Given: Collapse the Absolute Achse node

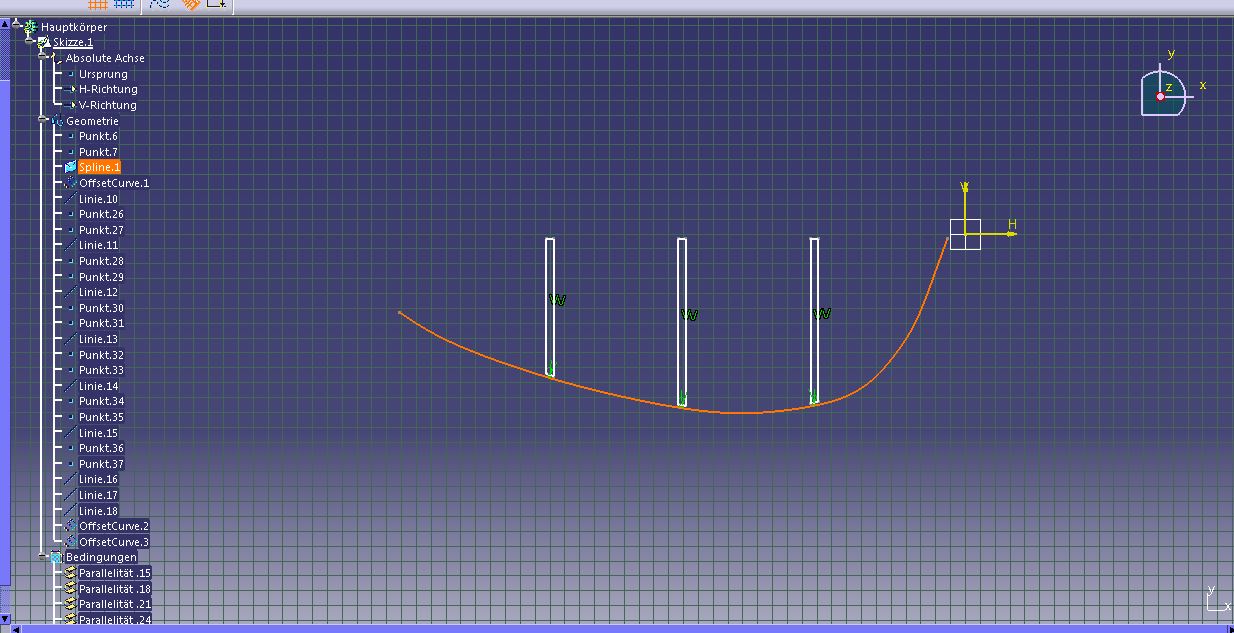Looking at the screenshot, I should [43, 58].
